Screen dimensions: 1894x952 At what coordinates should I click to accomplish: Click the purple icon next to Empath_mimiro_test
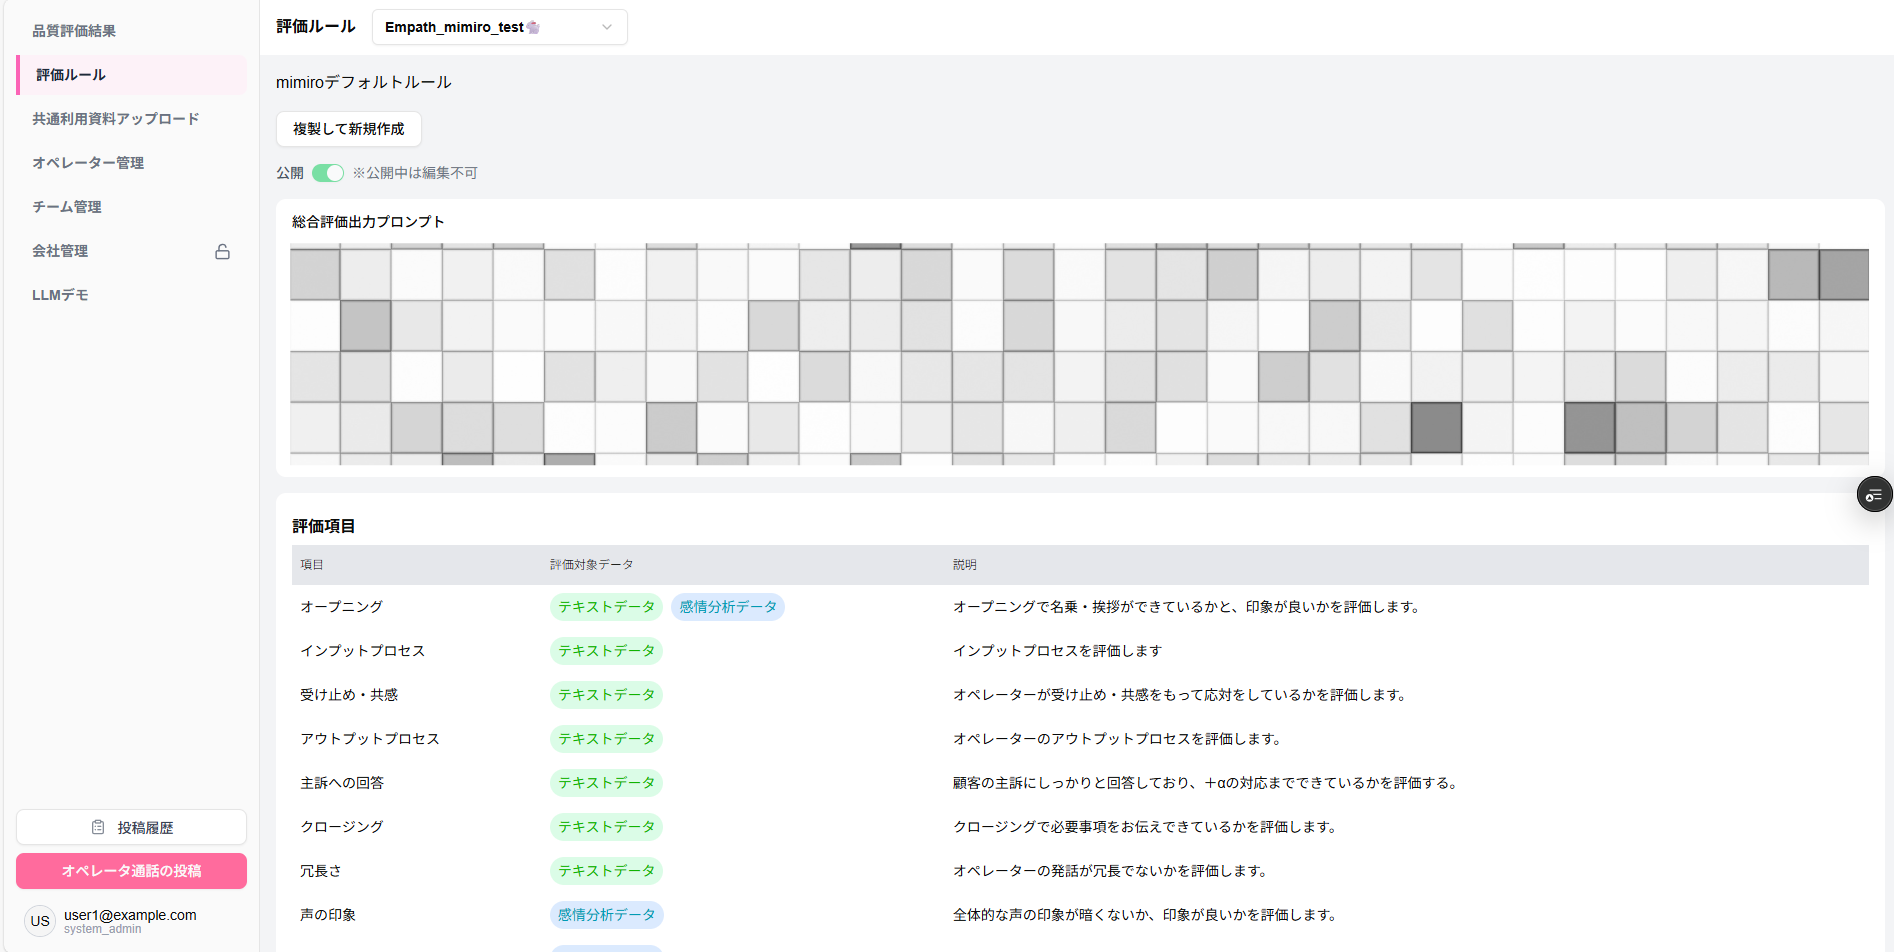pyautogui.click(x=534, y=28)
